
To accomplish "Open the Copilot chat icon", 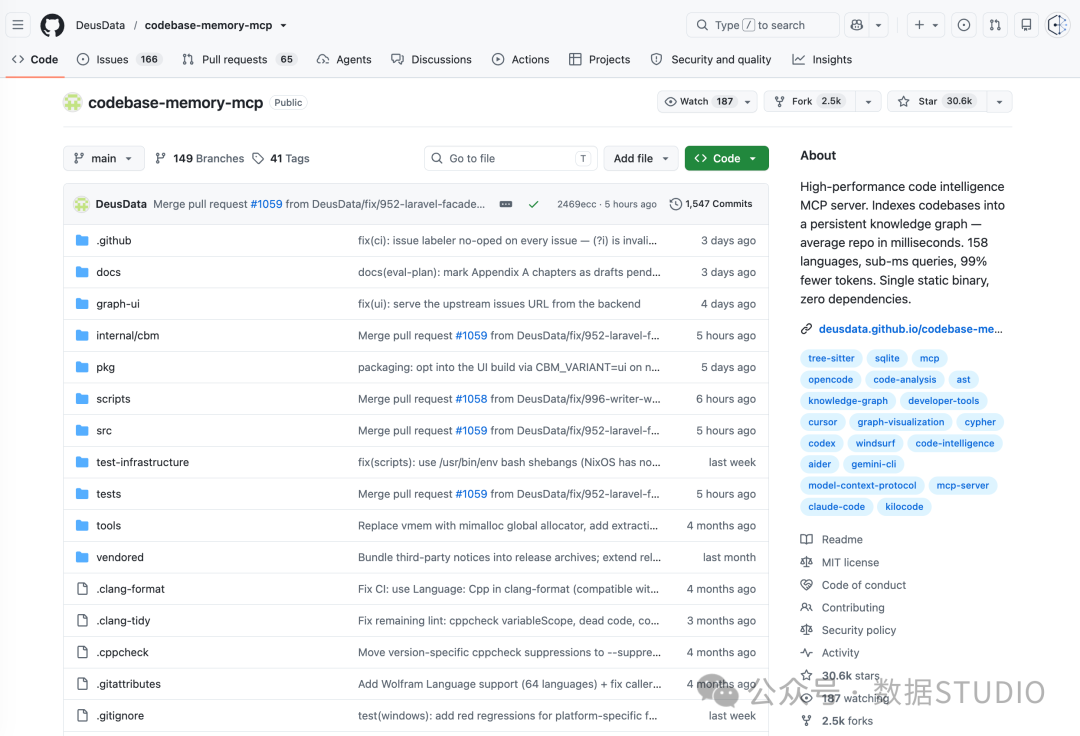I will coord(857,25).
